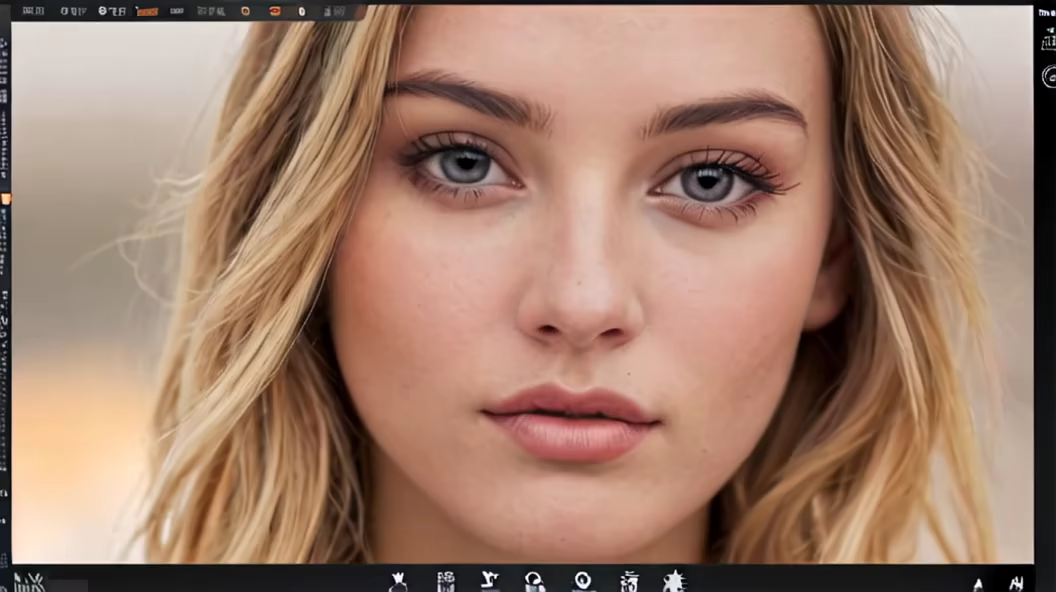Click the crown-shaped icon in the bottom toolbar
The width and height of the screenshot is (1056, 592).
[x=398, y=580]
